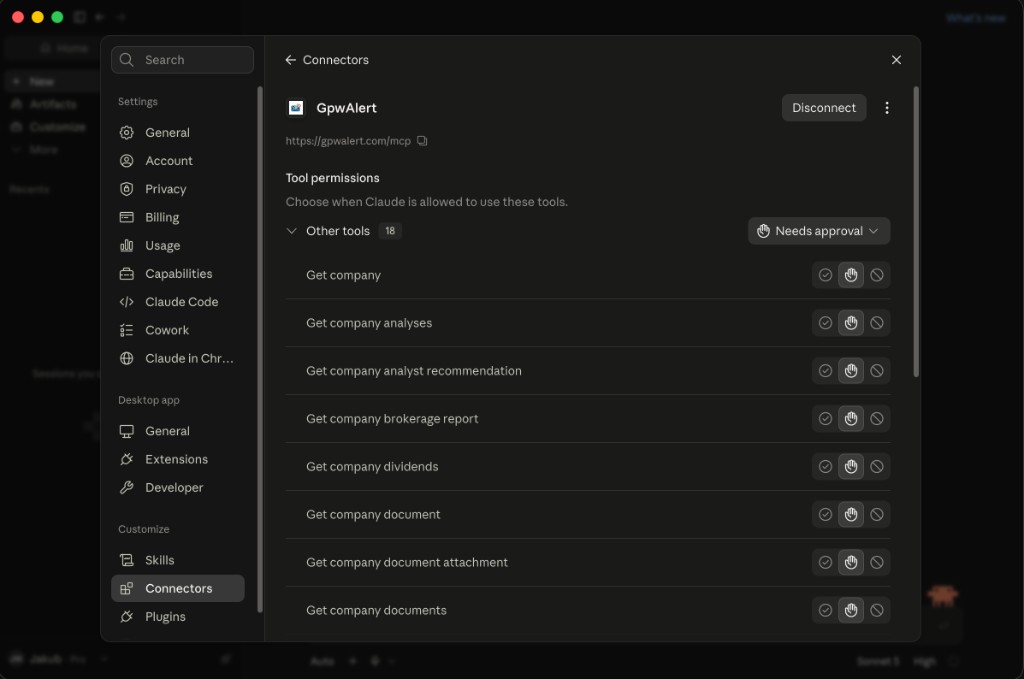Set Get company to always allow

pyautogui.click(x=825, y=275)
